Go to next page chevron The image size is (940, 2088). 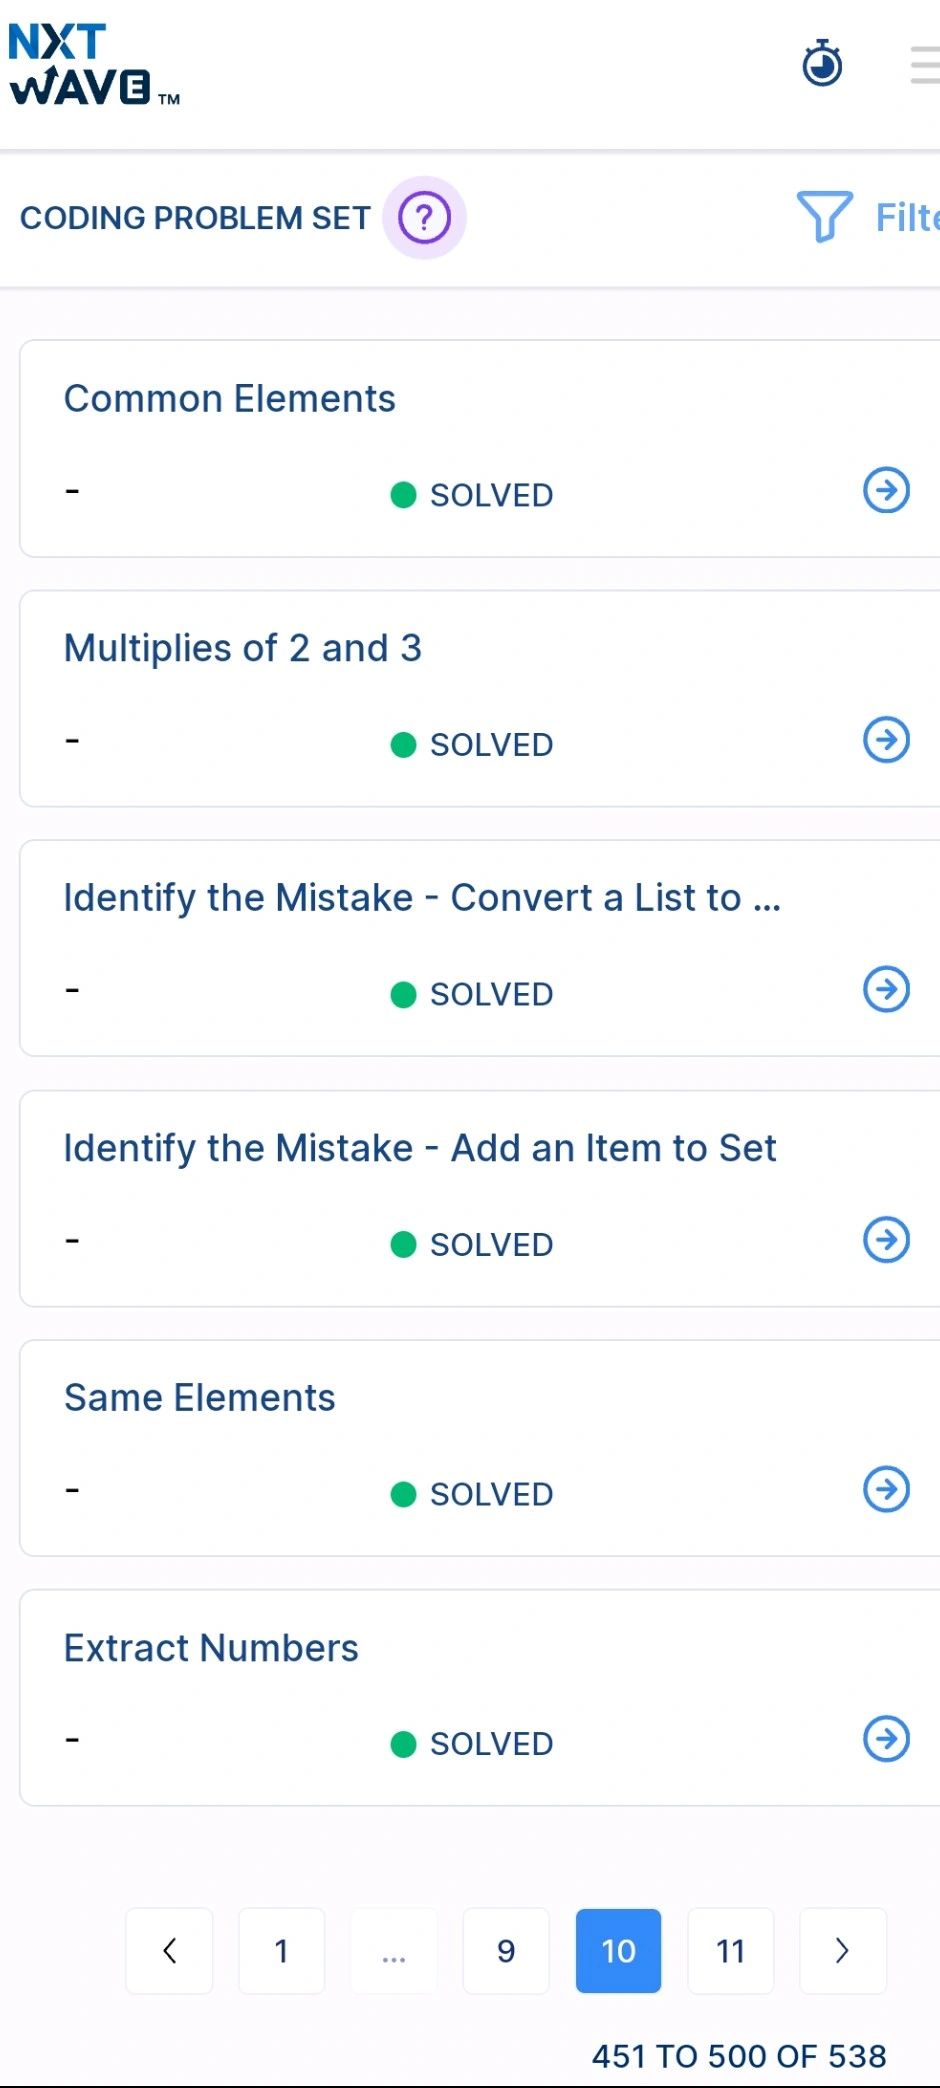[842, 1950]
